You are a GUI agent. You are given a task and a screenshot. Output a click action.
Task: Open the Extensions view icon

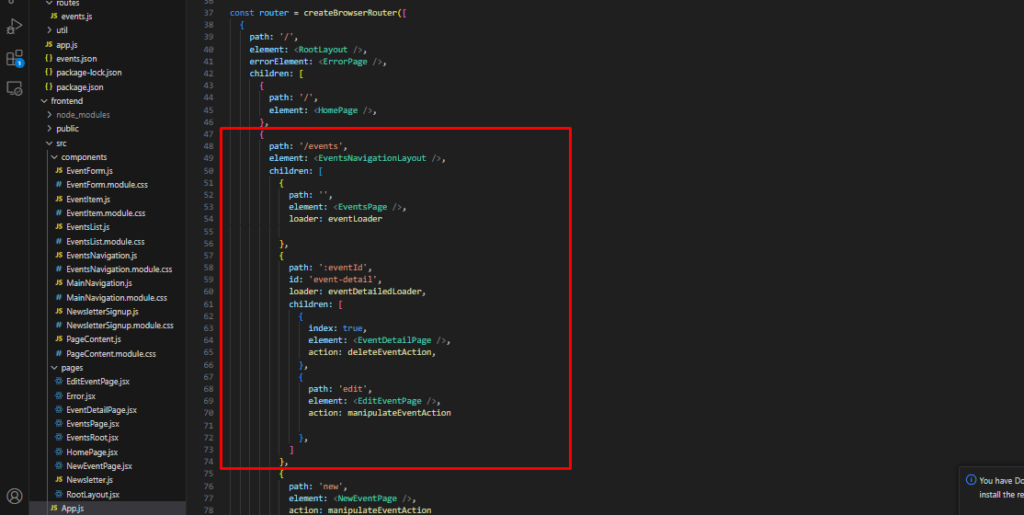(x=14, y=57)
